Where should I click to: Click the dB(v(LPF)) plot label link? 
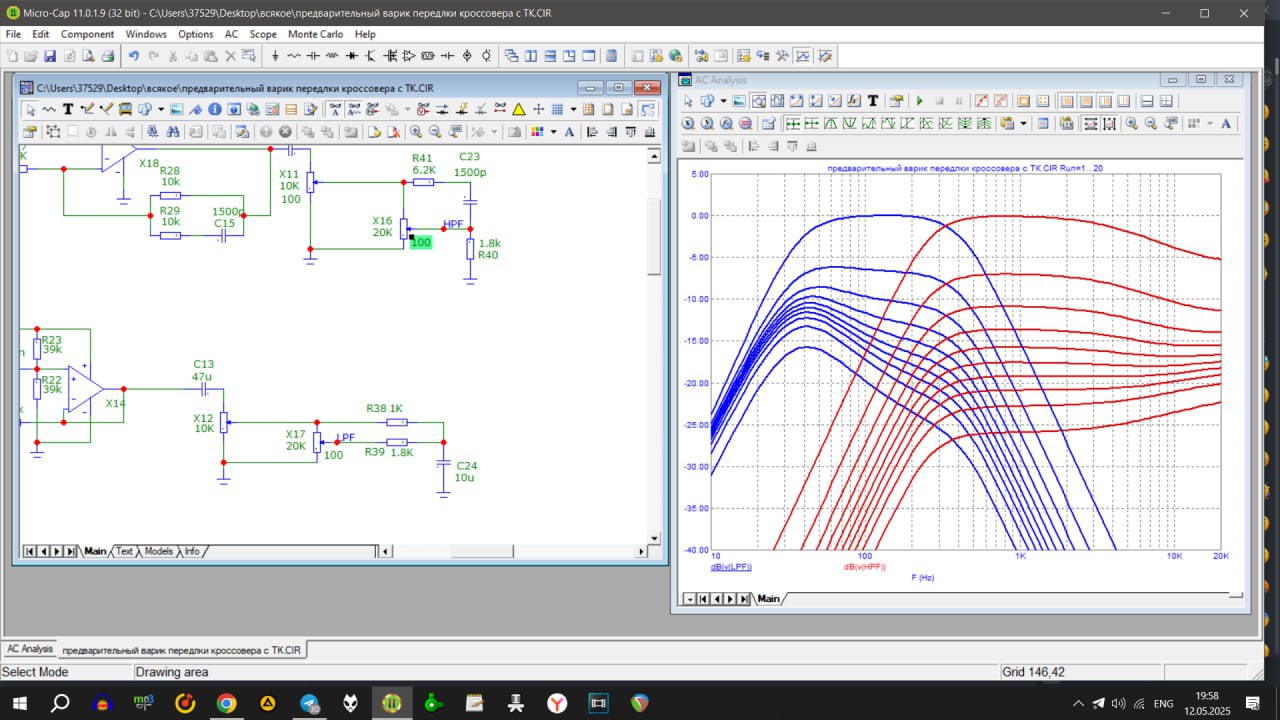[x=731, y=567]
